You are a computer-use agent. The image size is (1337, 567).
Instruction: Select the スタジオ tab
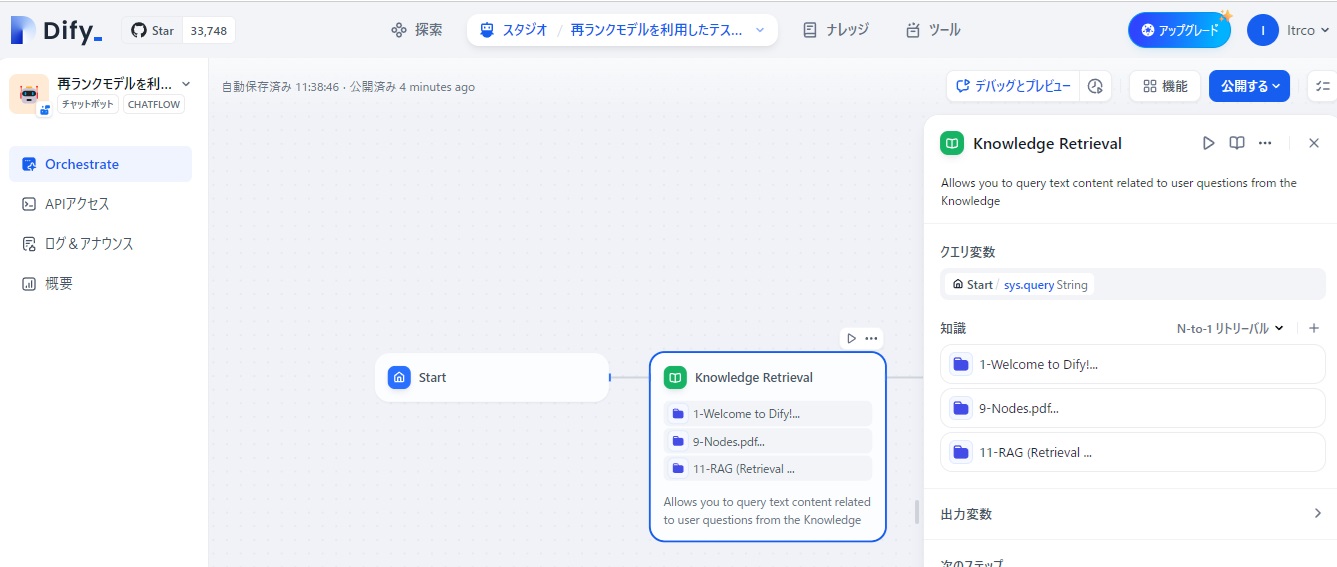coord(513,30)
